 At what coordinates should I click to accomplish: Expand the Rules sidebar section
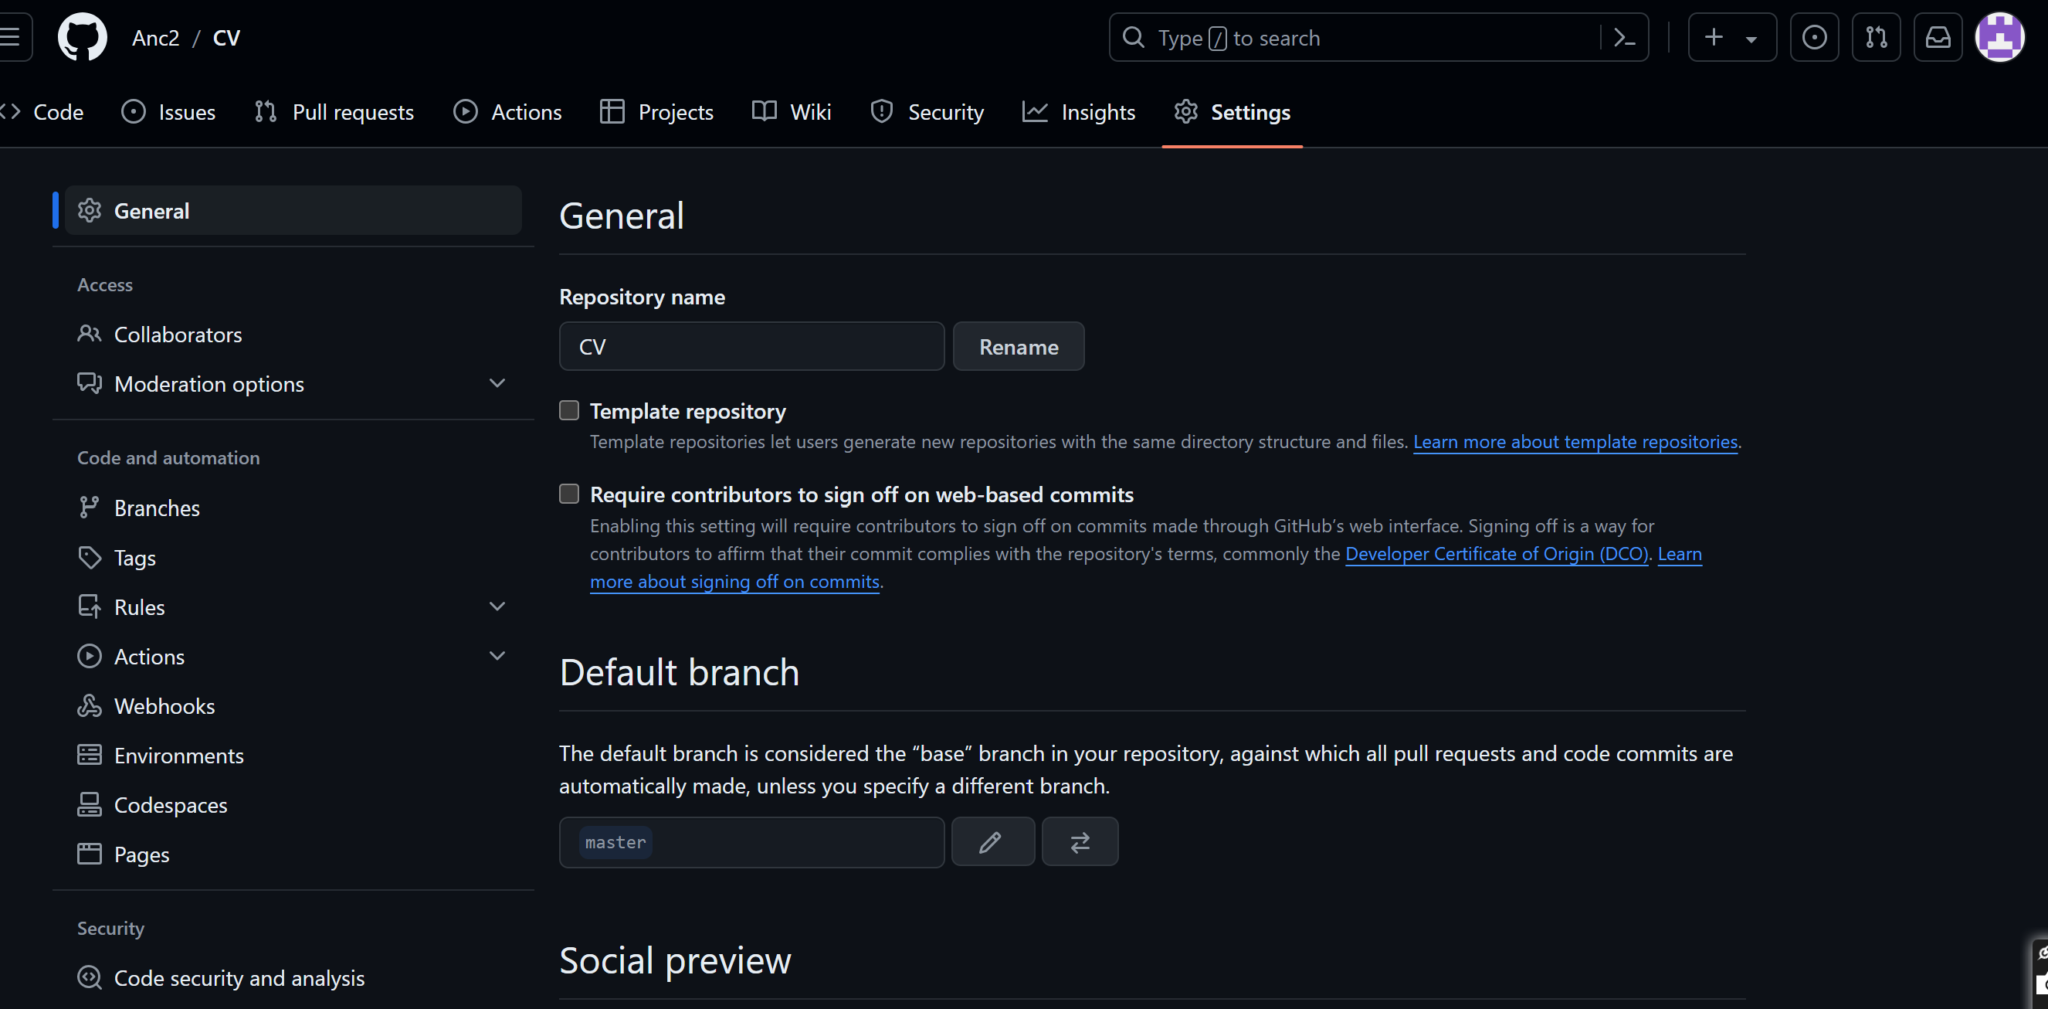click(497, 607)
